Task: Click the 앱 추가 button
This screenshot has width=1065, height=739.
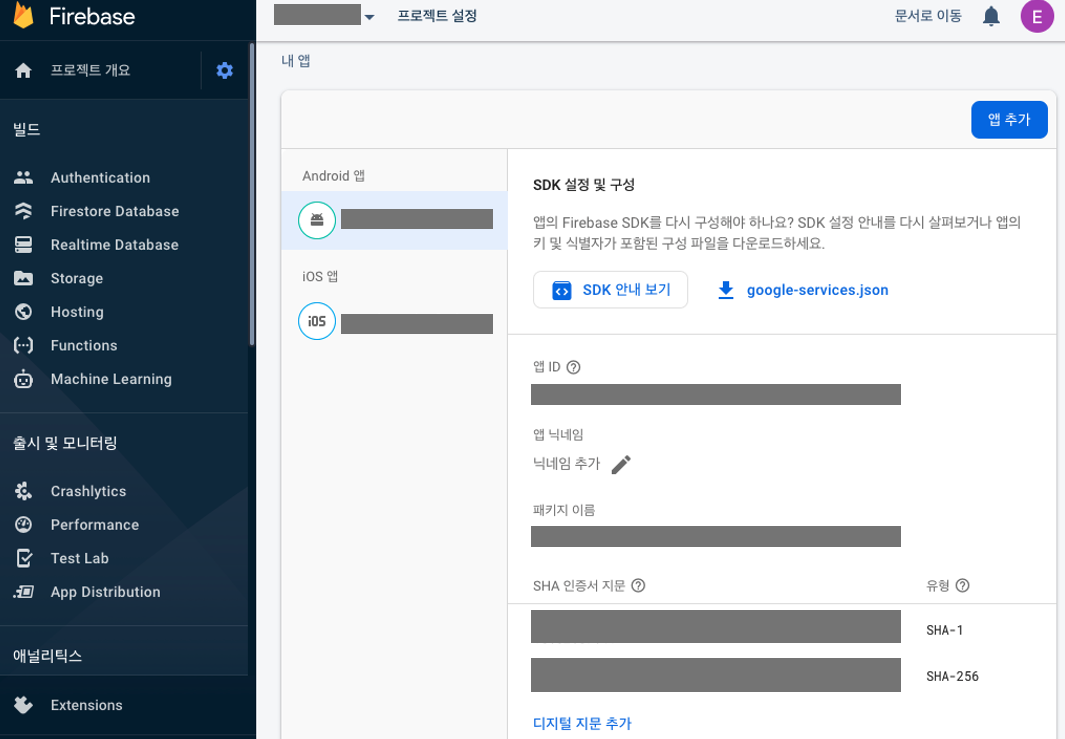Action: tap(1009, 120)
